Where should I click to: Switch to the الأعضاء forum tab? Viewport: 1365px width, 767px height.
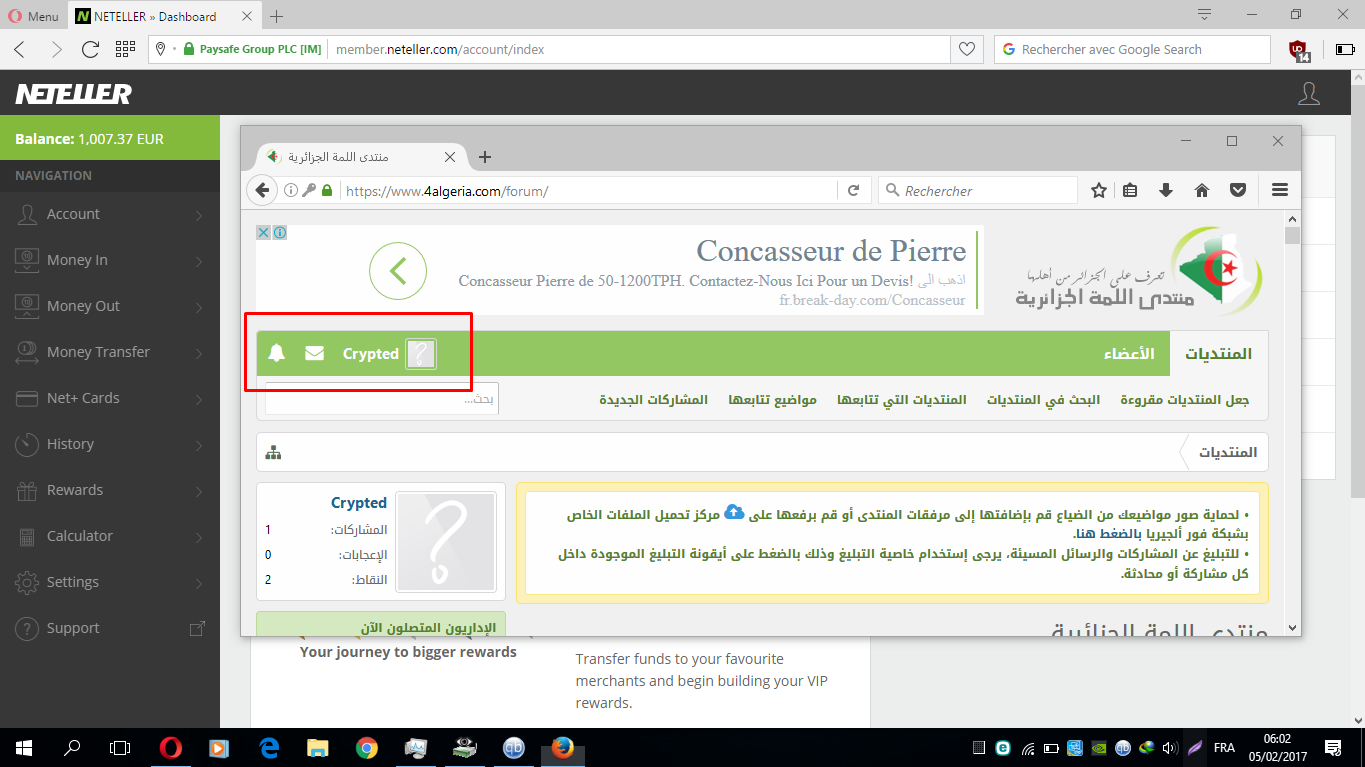click(x=1129, y=354)
